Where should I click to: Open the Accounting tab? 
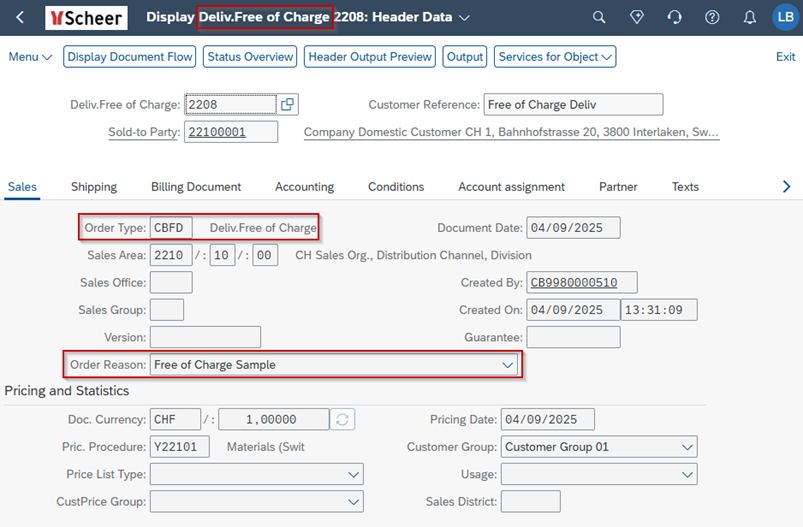pyautogui.click(x=304, y=187)
